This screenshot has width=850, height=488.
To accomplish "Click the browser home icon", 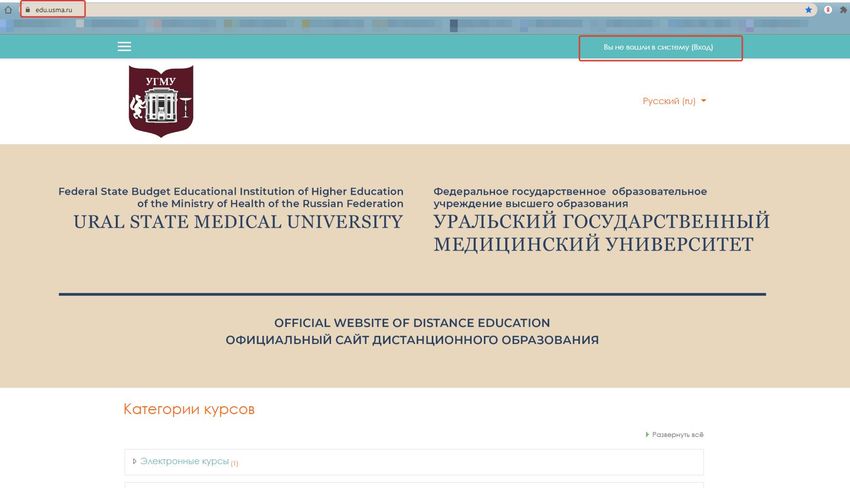I will tap(8, 10).
